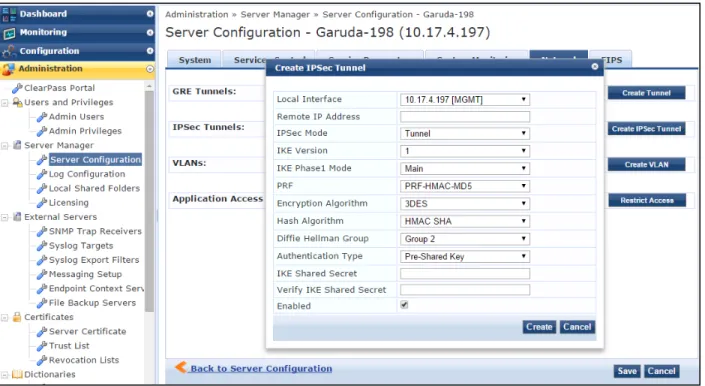Switch to the System tab
The height and width of the screenshot is (386, 705).
[x=195, y=60]
